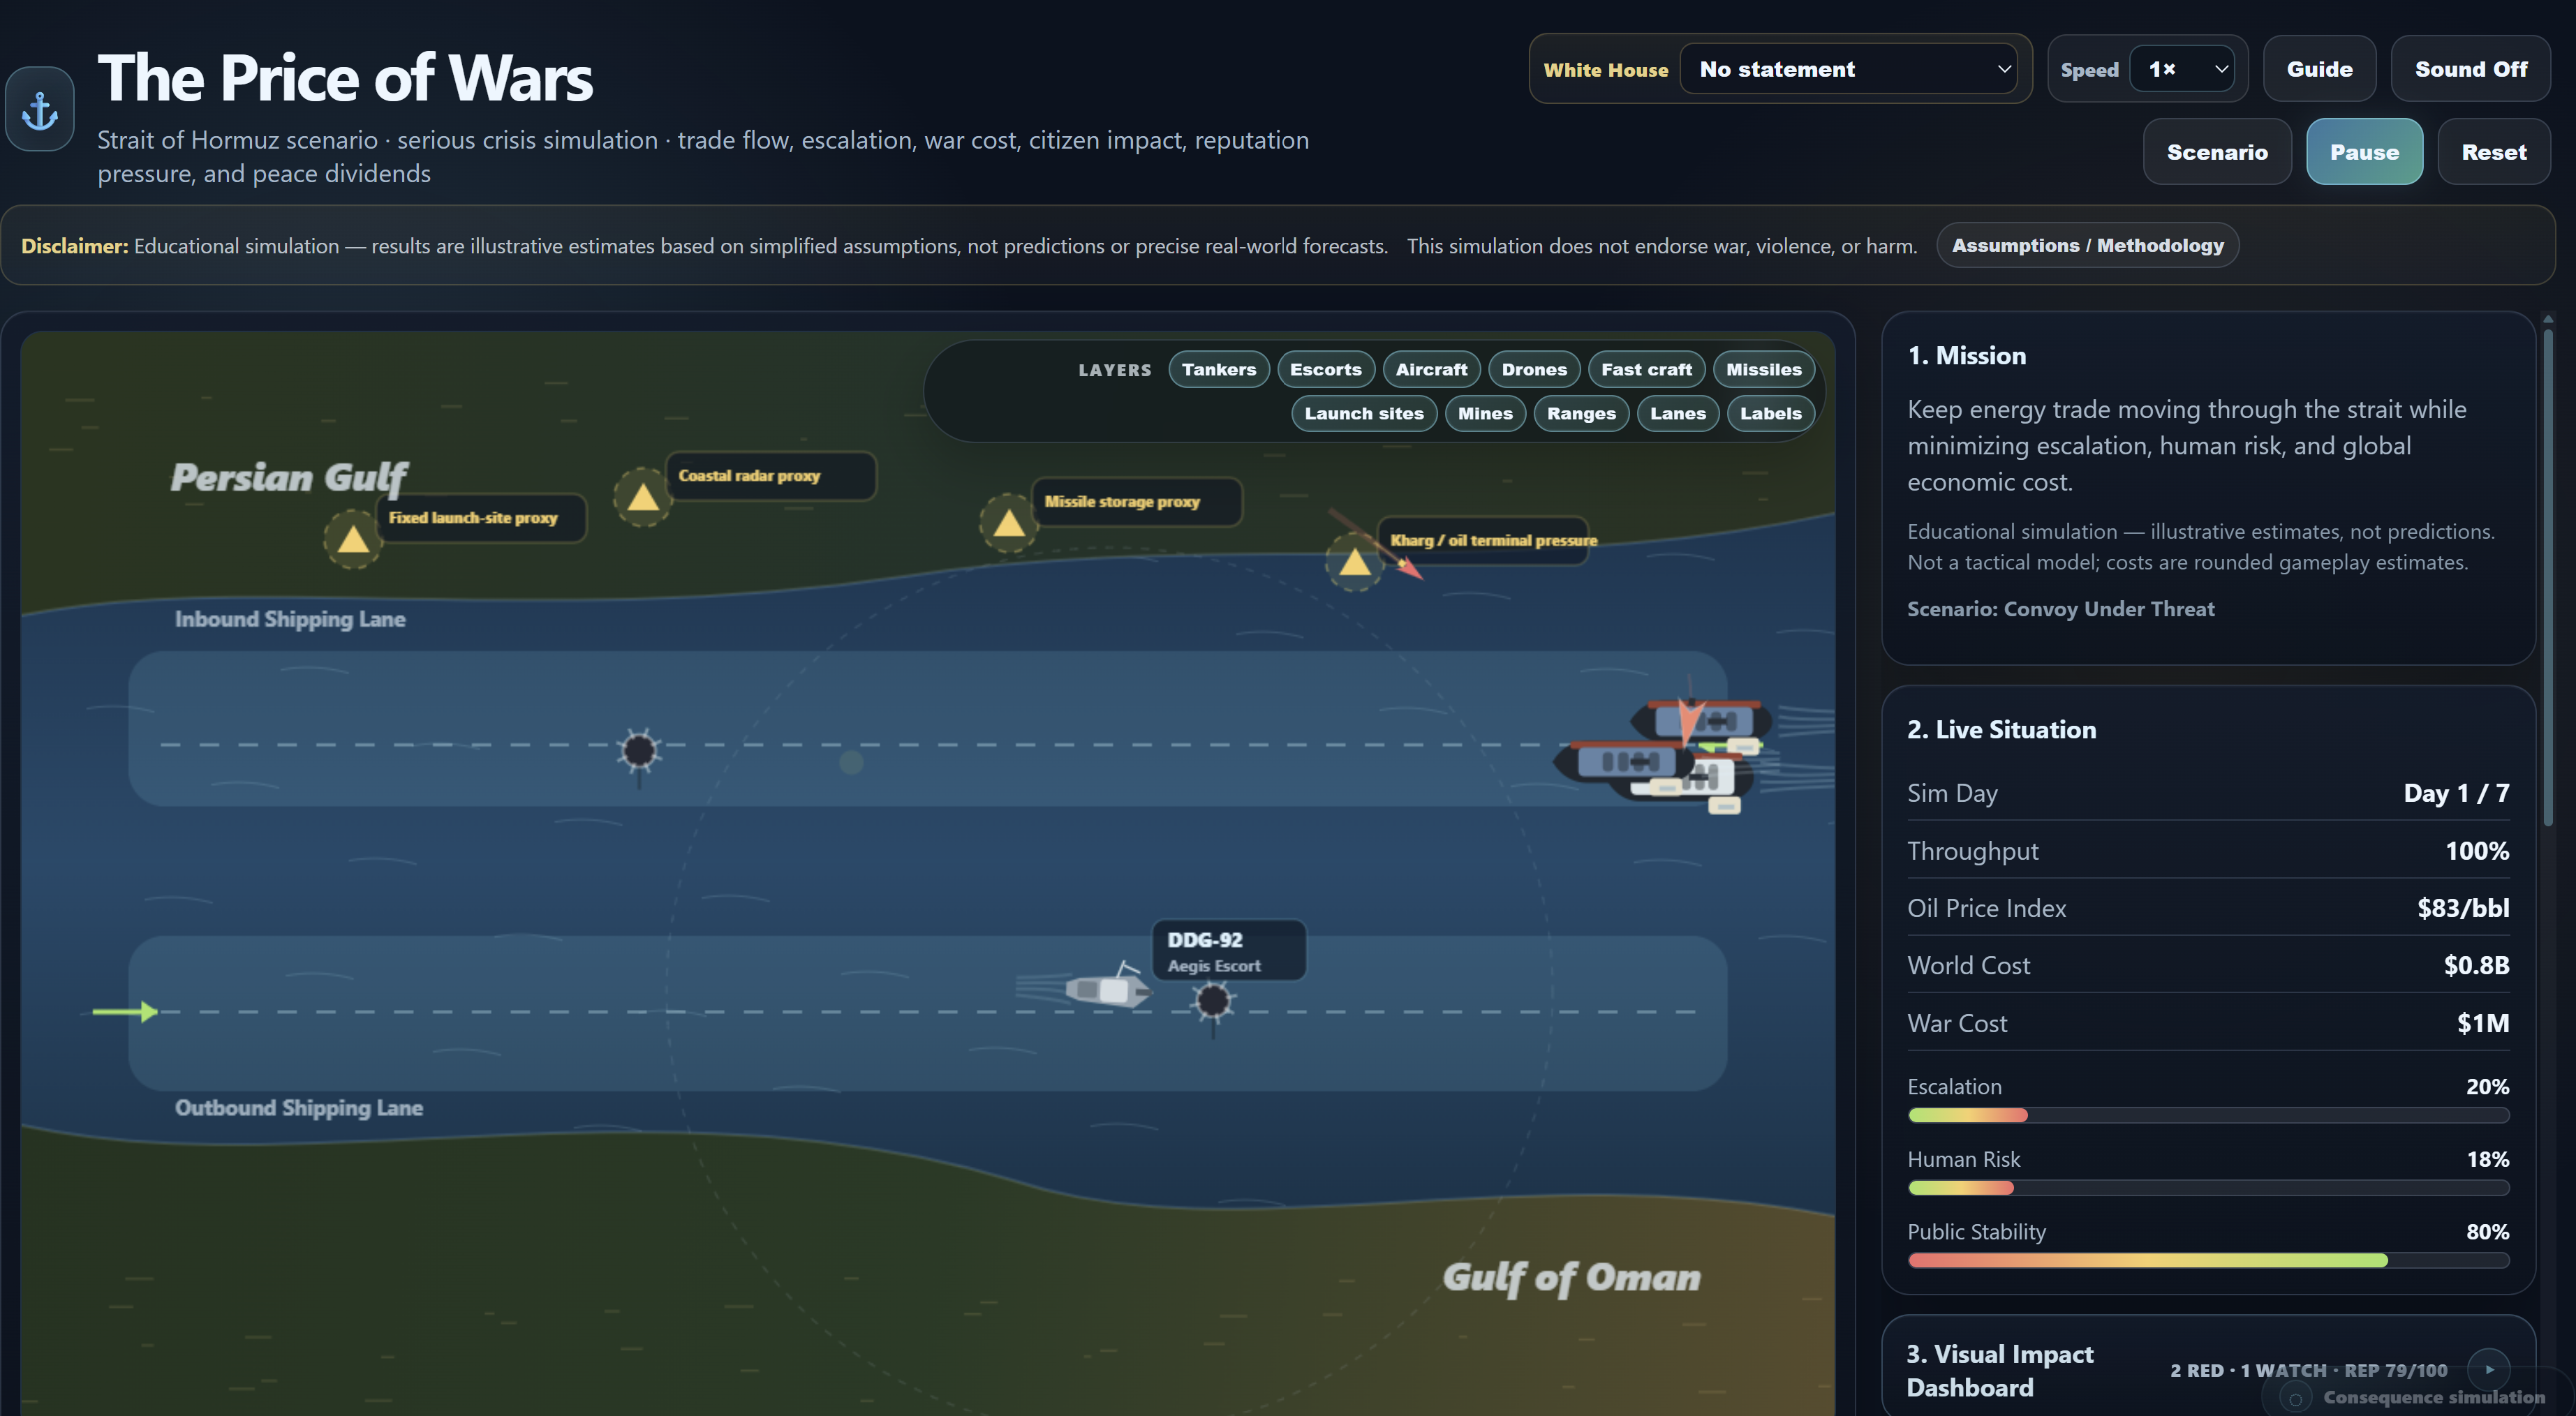Toggle the Tankers layer
The image size is (2576, 1416).
(x=1218, y=369)
